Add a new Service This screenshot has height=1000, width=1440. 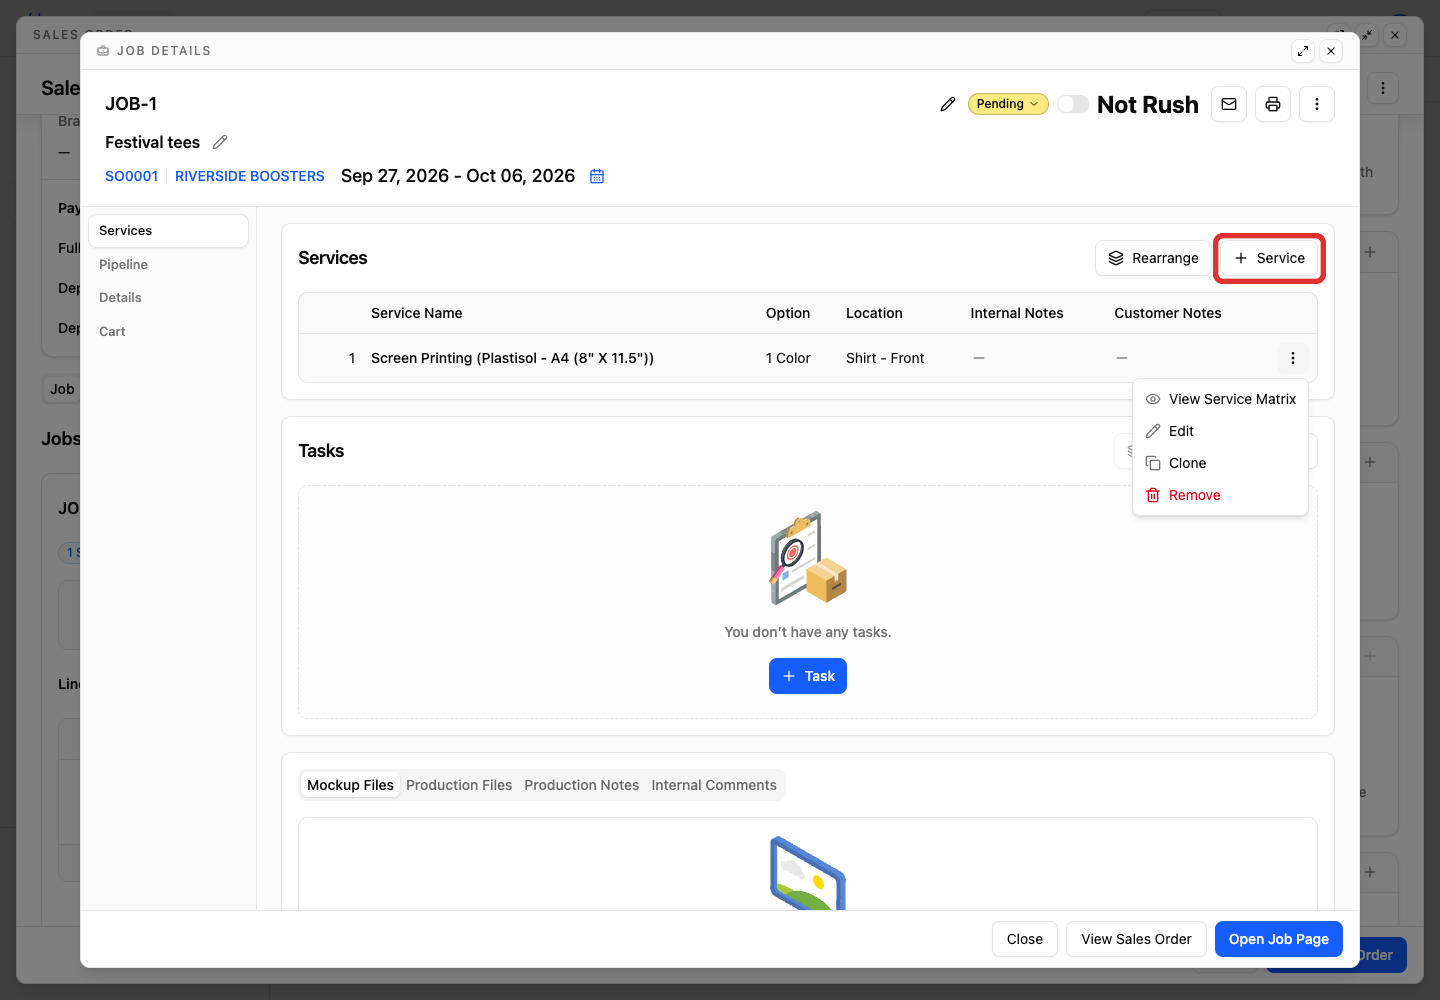[1269, 258]
